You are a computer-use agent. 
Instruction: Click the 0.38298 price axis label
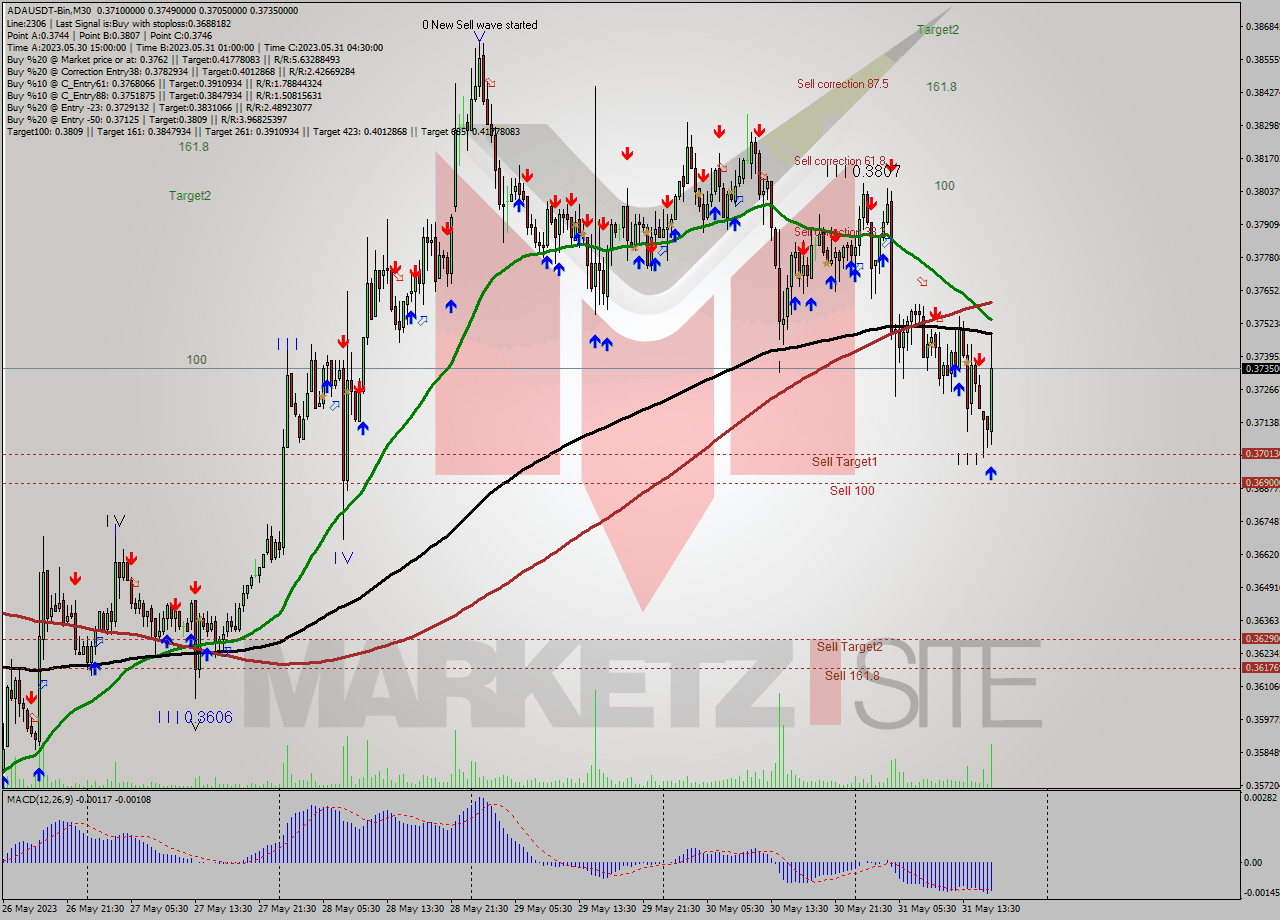click(x=1261, y=125)
